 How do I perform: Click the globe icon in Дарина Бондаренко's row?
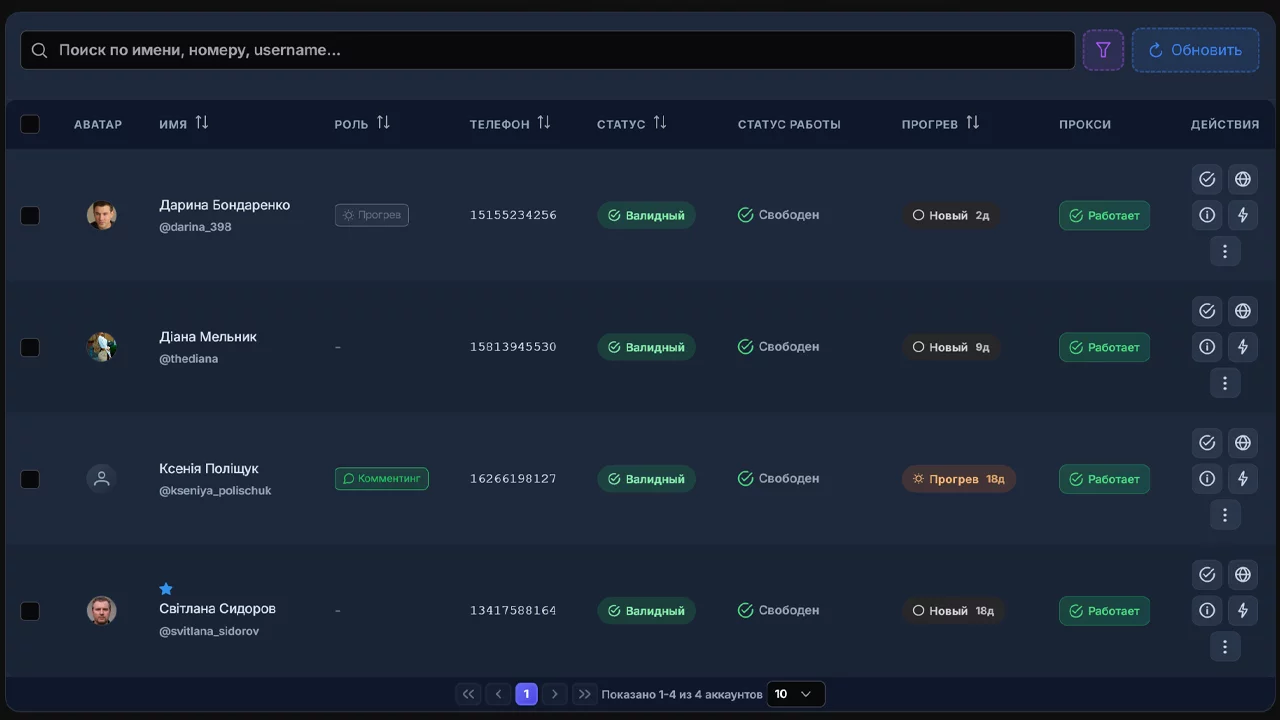(x=1242, y=179)
